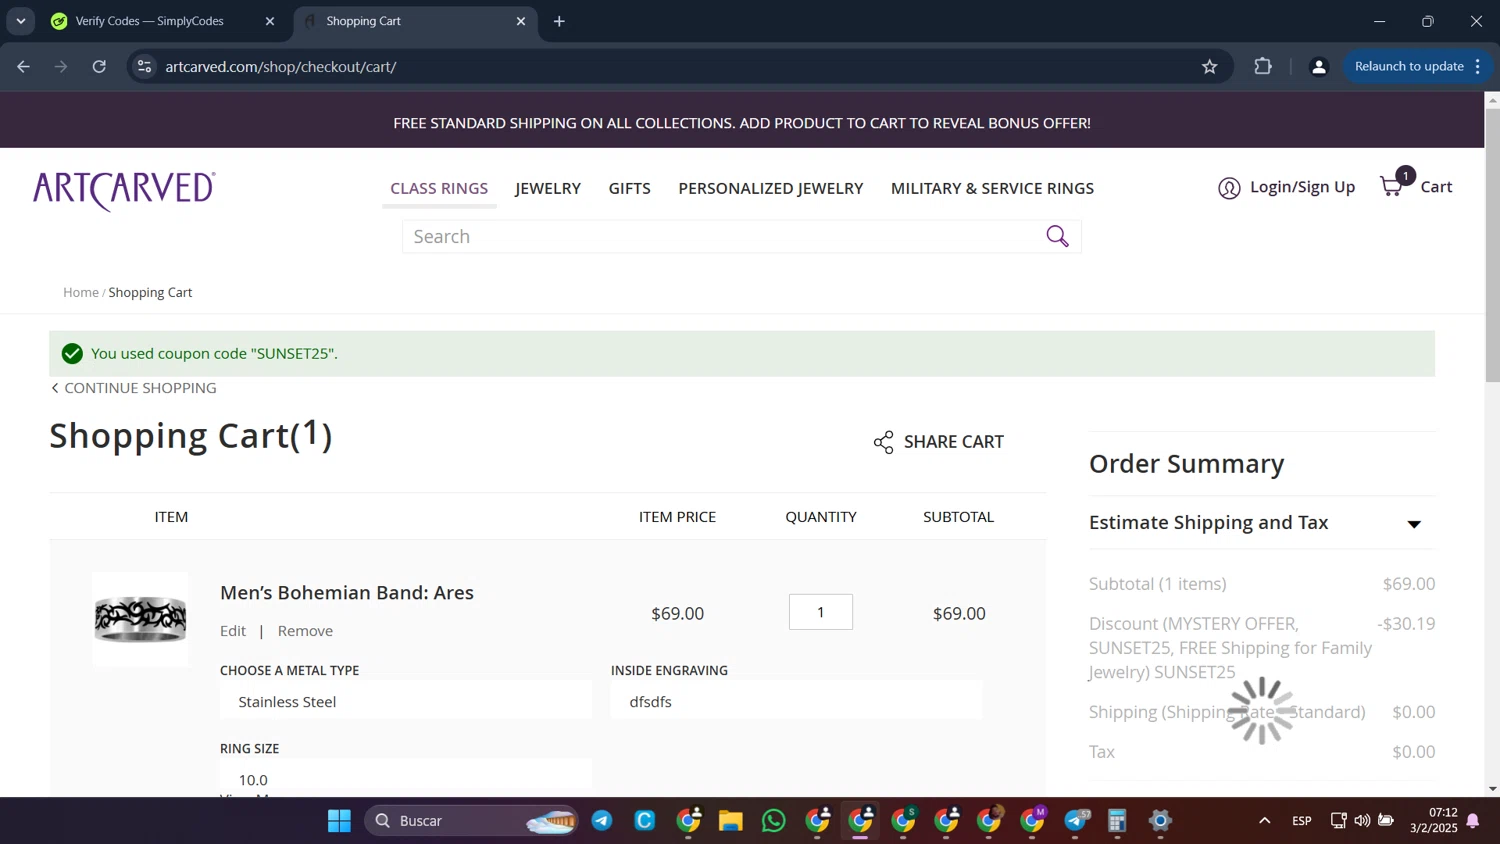This screenshot has height=844, width=1500.
Task: Click the Discount amount -$30.19
Action: click(1406, 624)
